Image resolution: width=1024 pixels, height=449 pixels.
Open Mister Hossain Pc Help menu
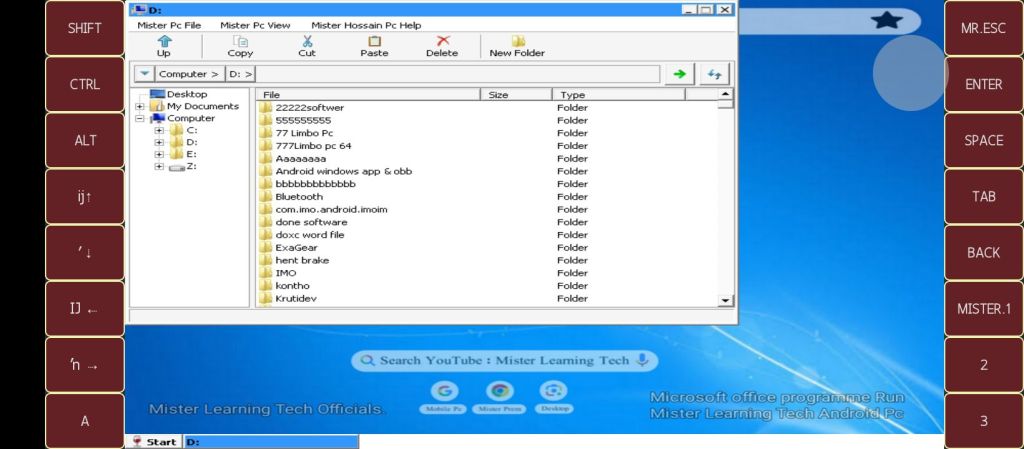(366, 25)
